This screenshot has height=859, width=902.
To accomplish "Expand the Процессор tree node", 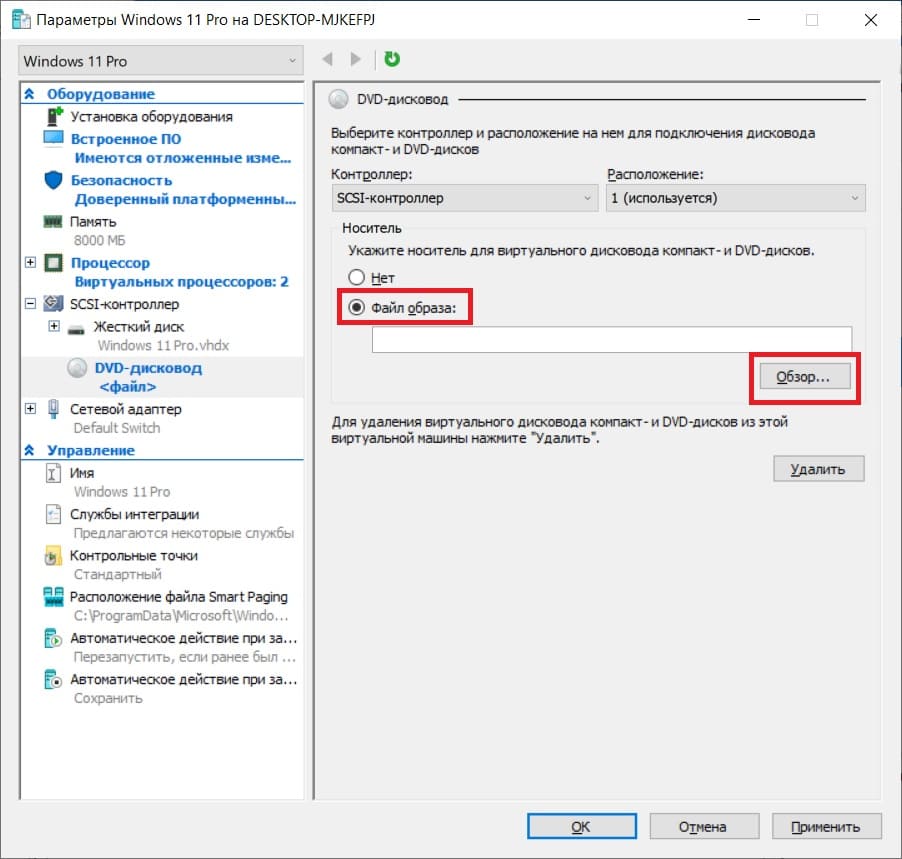I will click(x=30, y=262).
